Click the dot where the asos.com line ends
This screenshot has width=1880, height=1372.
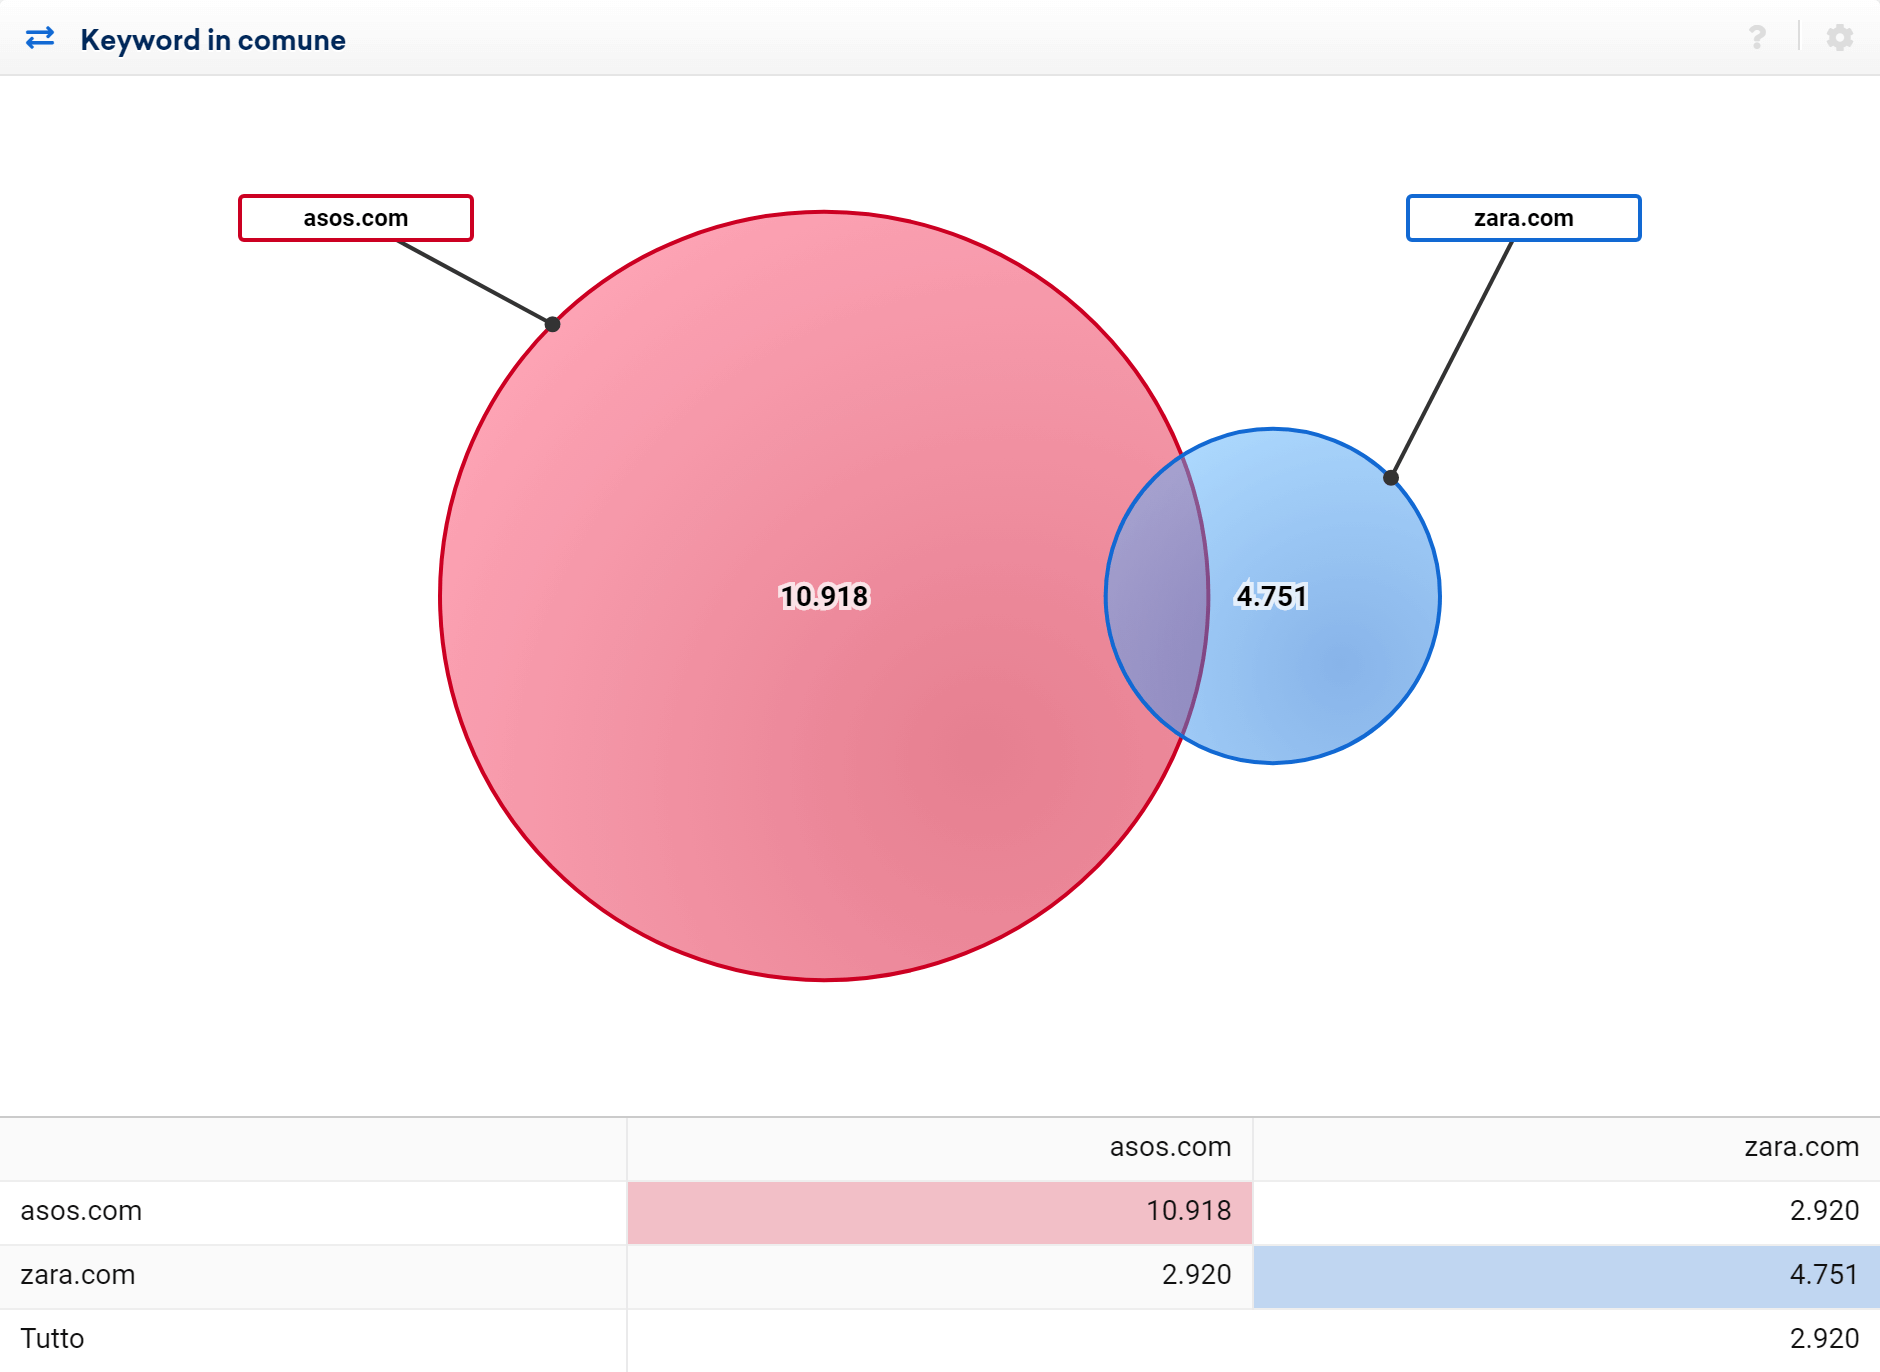click(552, 324)
